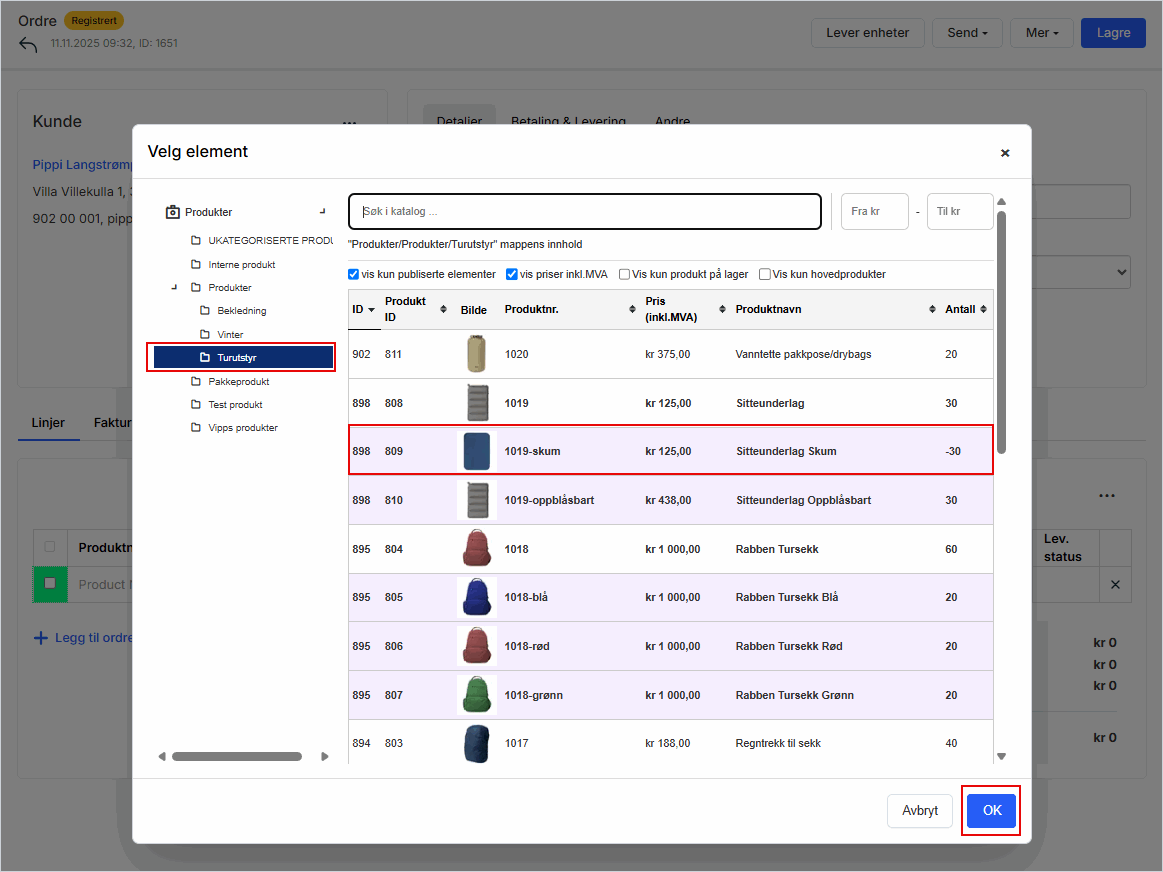This screenshot has height=872, width=1163.
Task: Sort by the Produktnr. column arrows
Action: coord(632,310)
